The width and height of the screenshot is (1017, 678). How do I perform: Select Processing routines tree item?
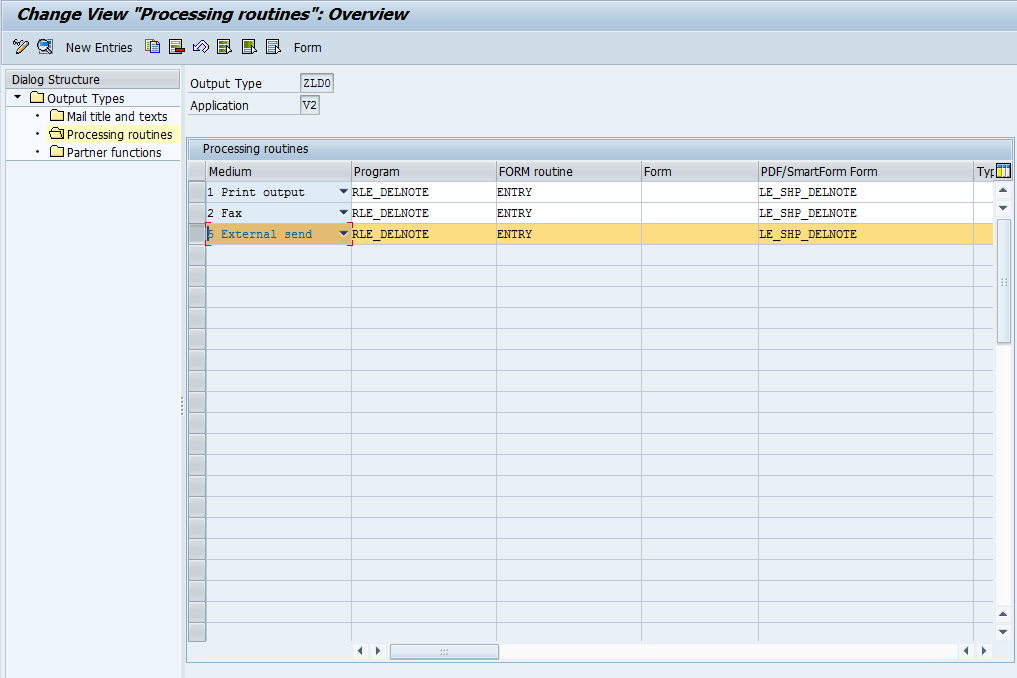(119, 134)
